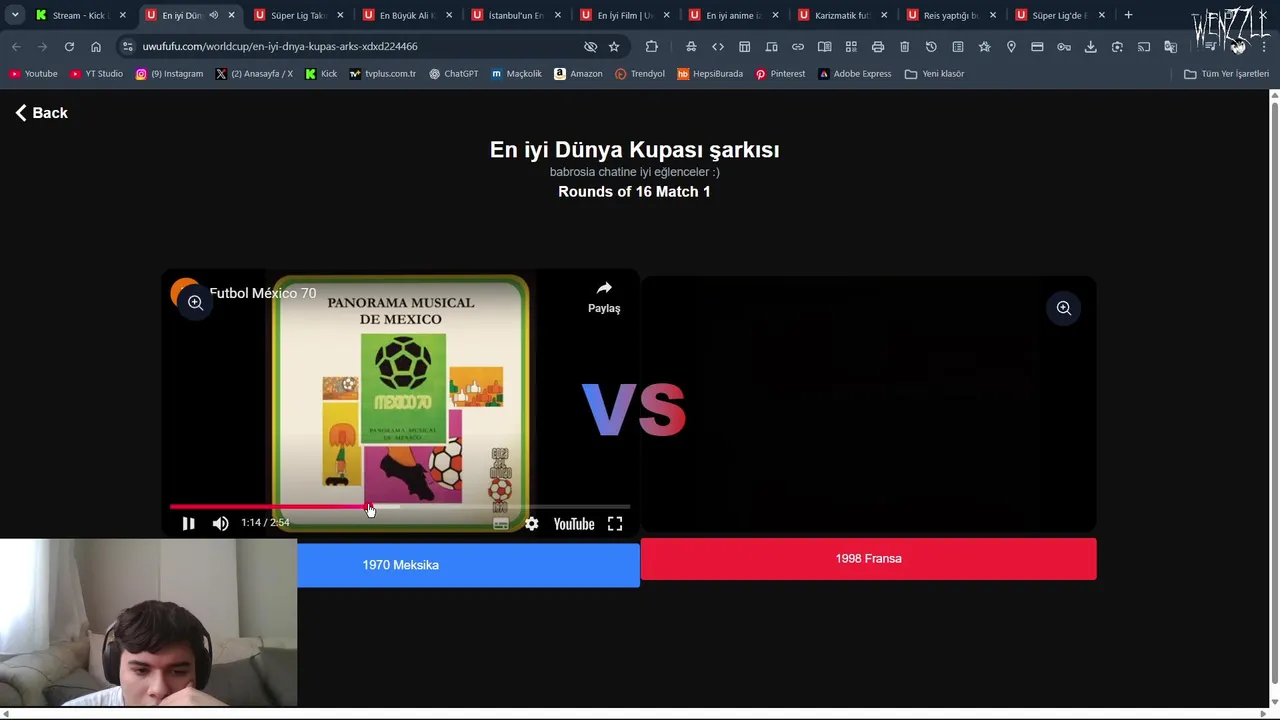Open the Chrome three-dot menu
Image resolution: width=1280 pixels, height=720 pixels.
pyautogui.click(x=1264, y=46)
